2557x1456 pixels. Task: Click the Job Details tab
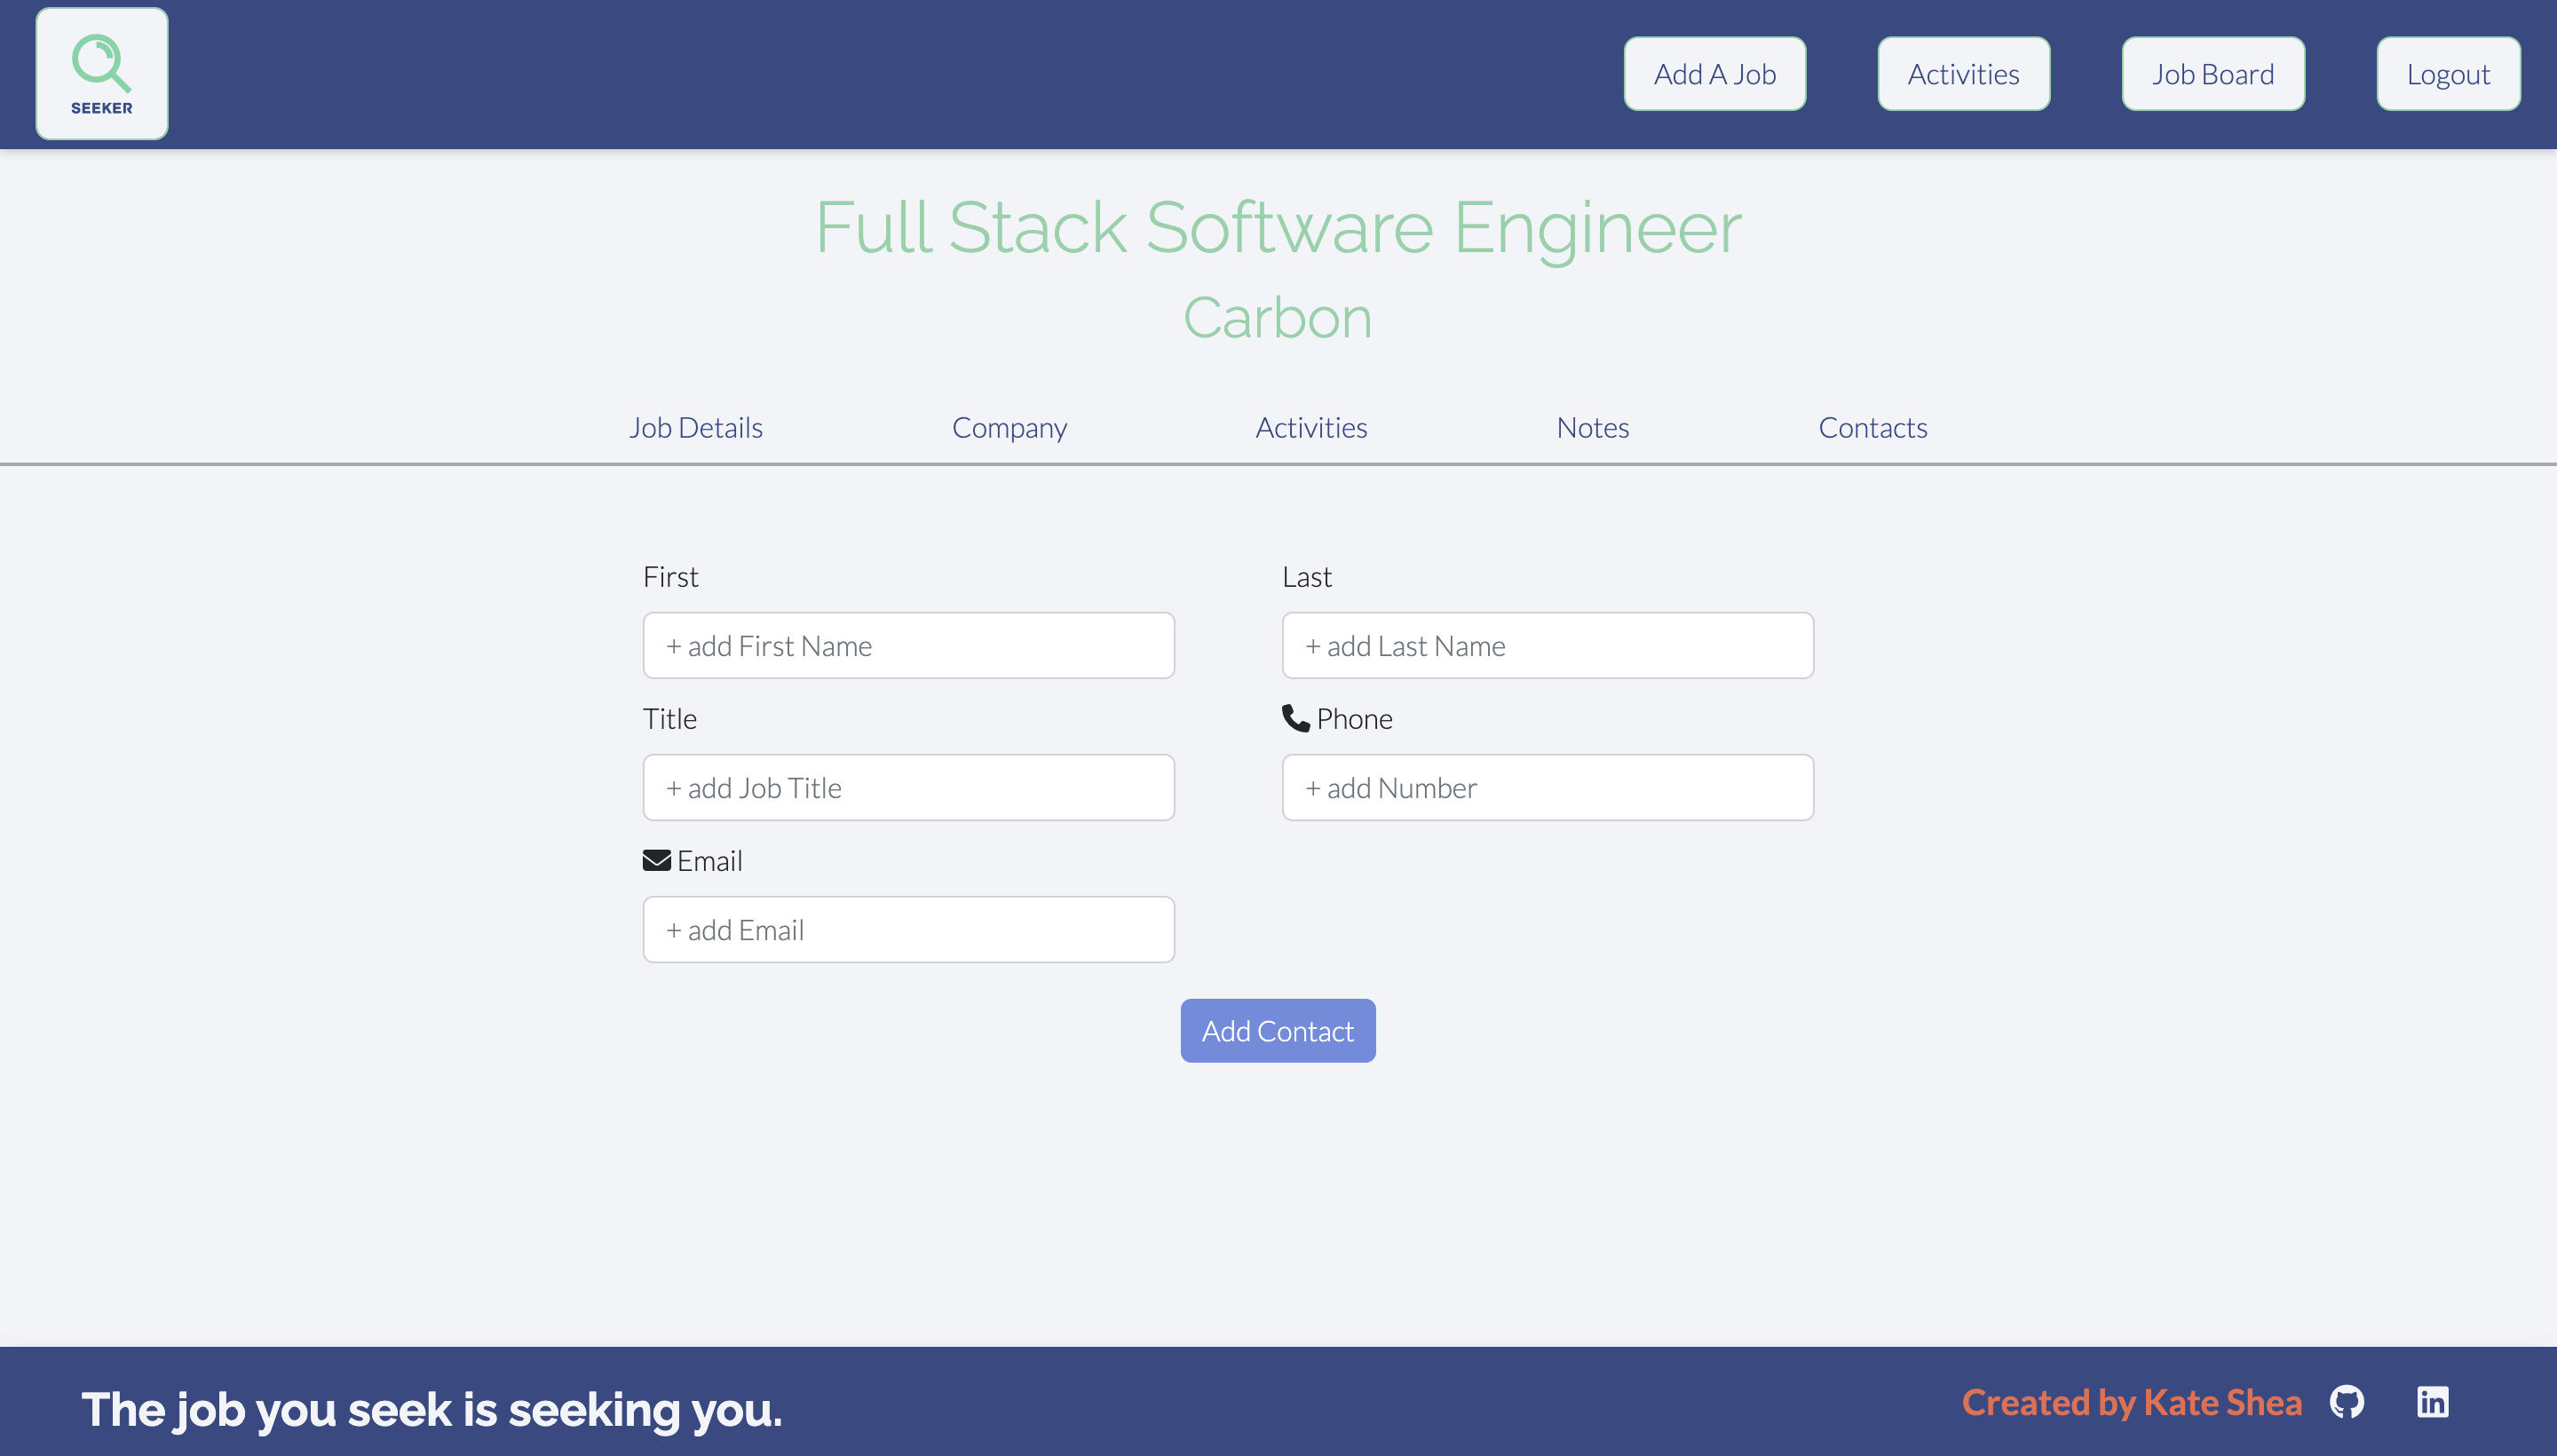pos(695,427)
